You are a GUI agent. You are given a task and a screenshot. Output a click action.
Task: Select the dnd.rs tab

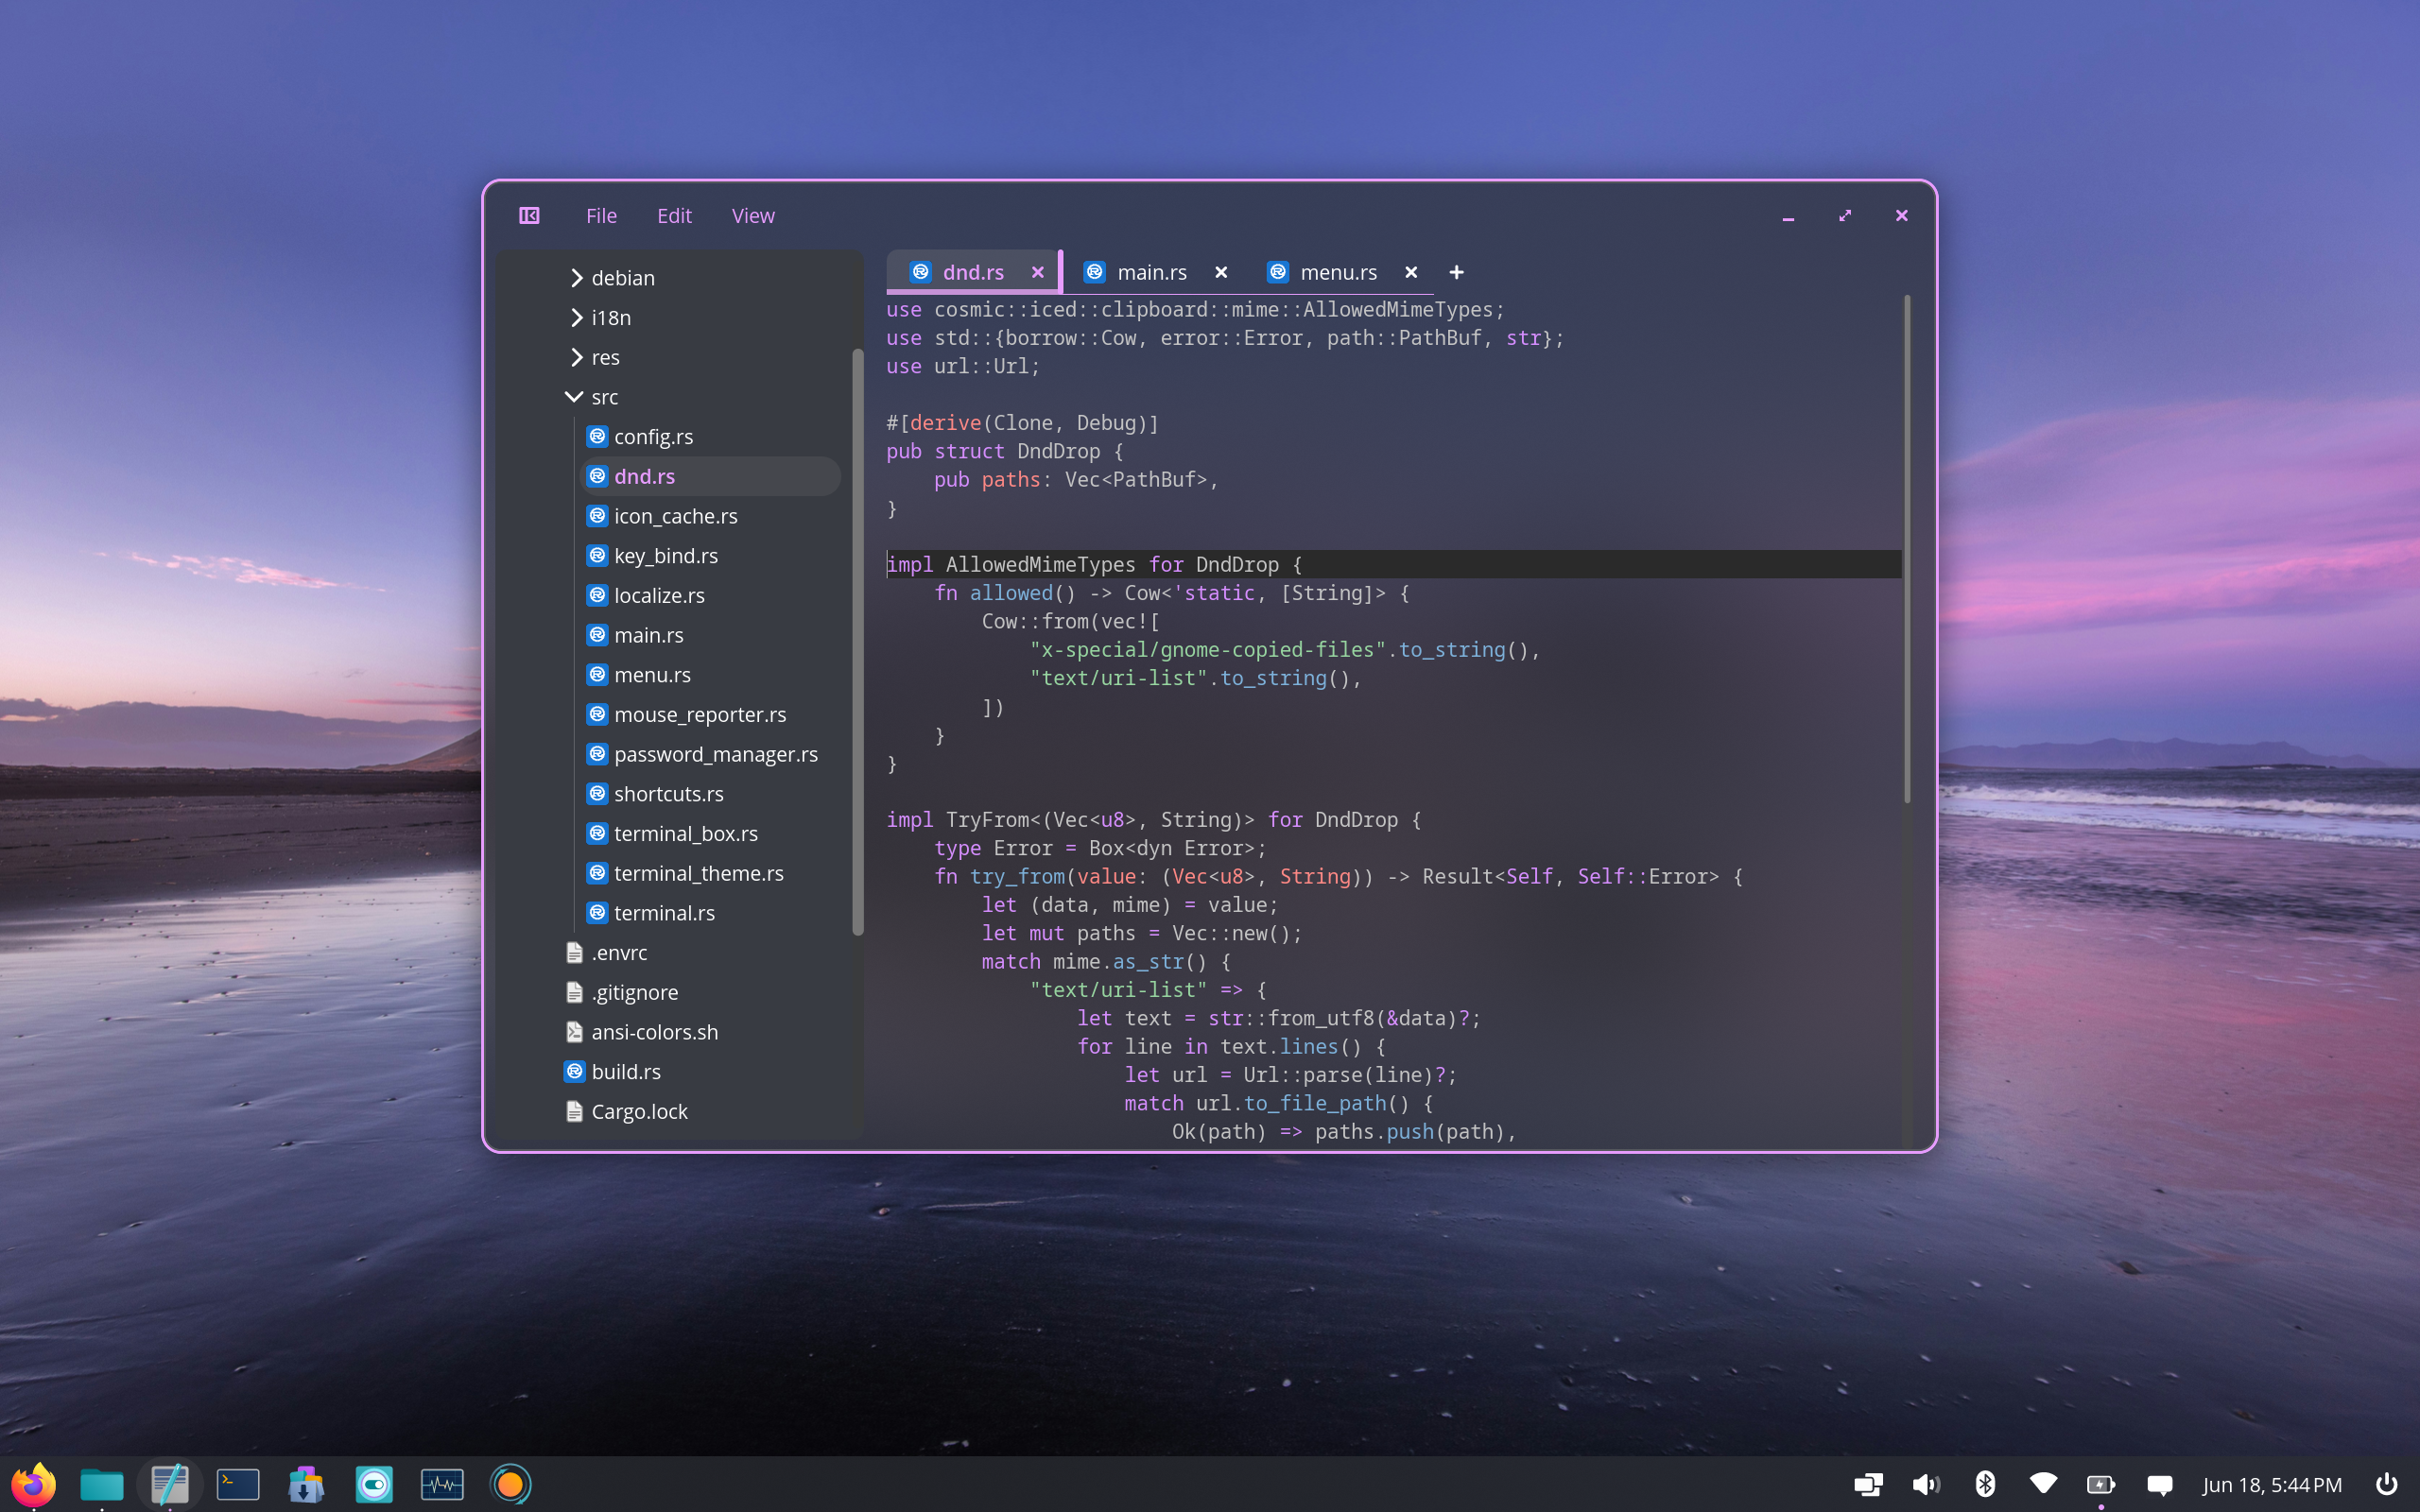point(973,272)
